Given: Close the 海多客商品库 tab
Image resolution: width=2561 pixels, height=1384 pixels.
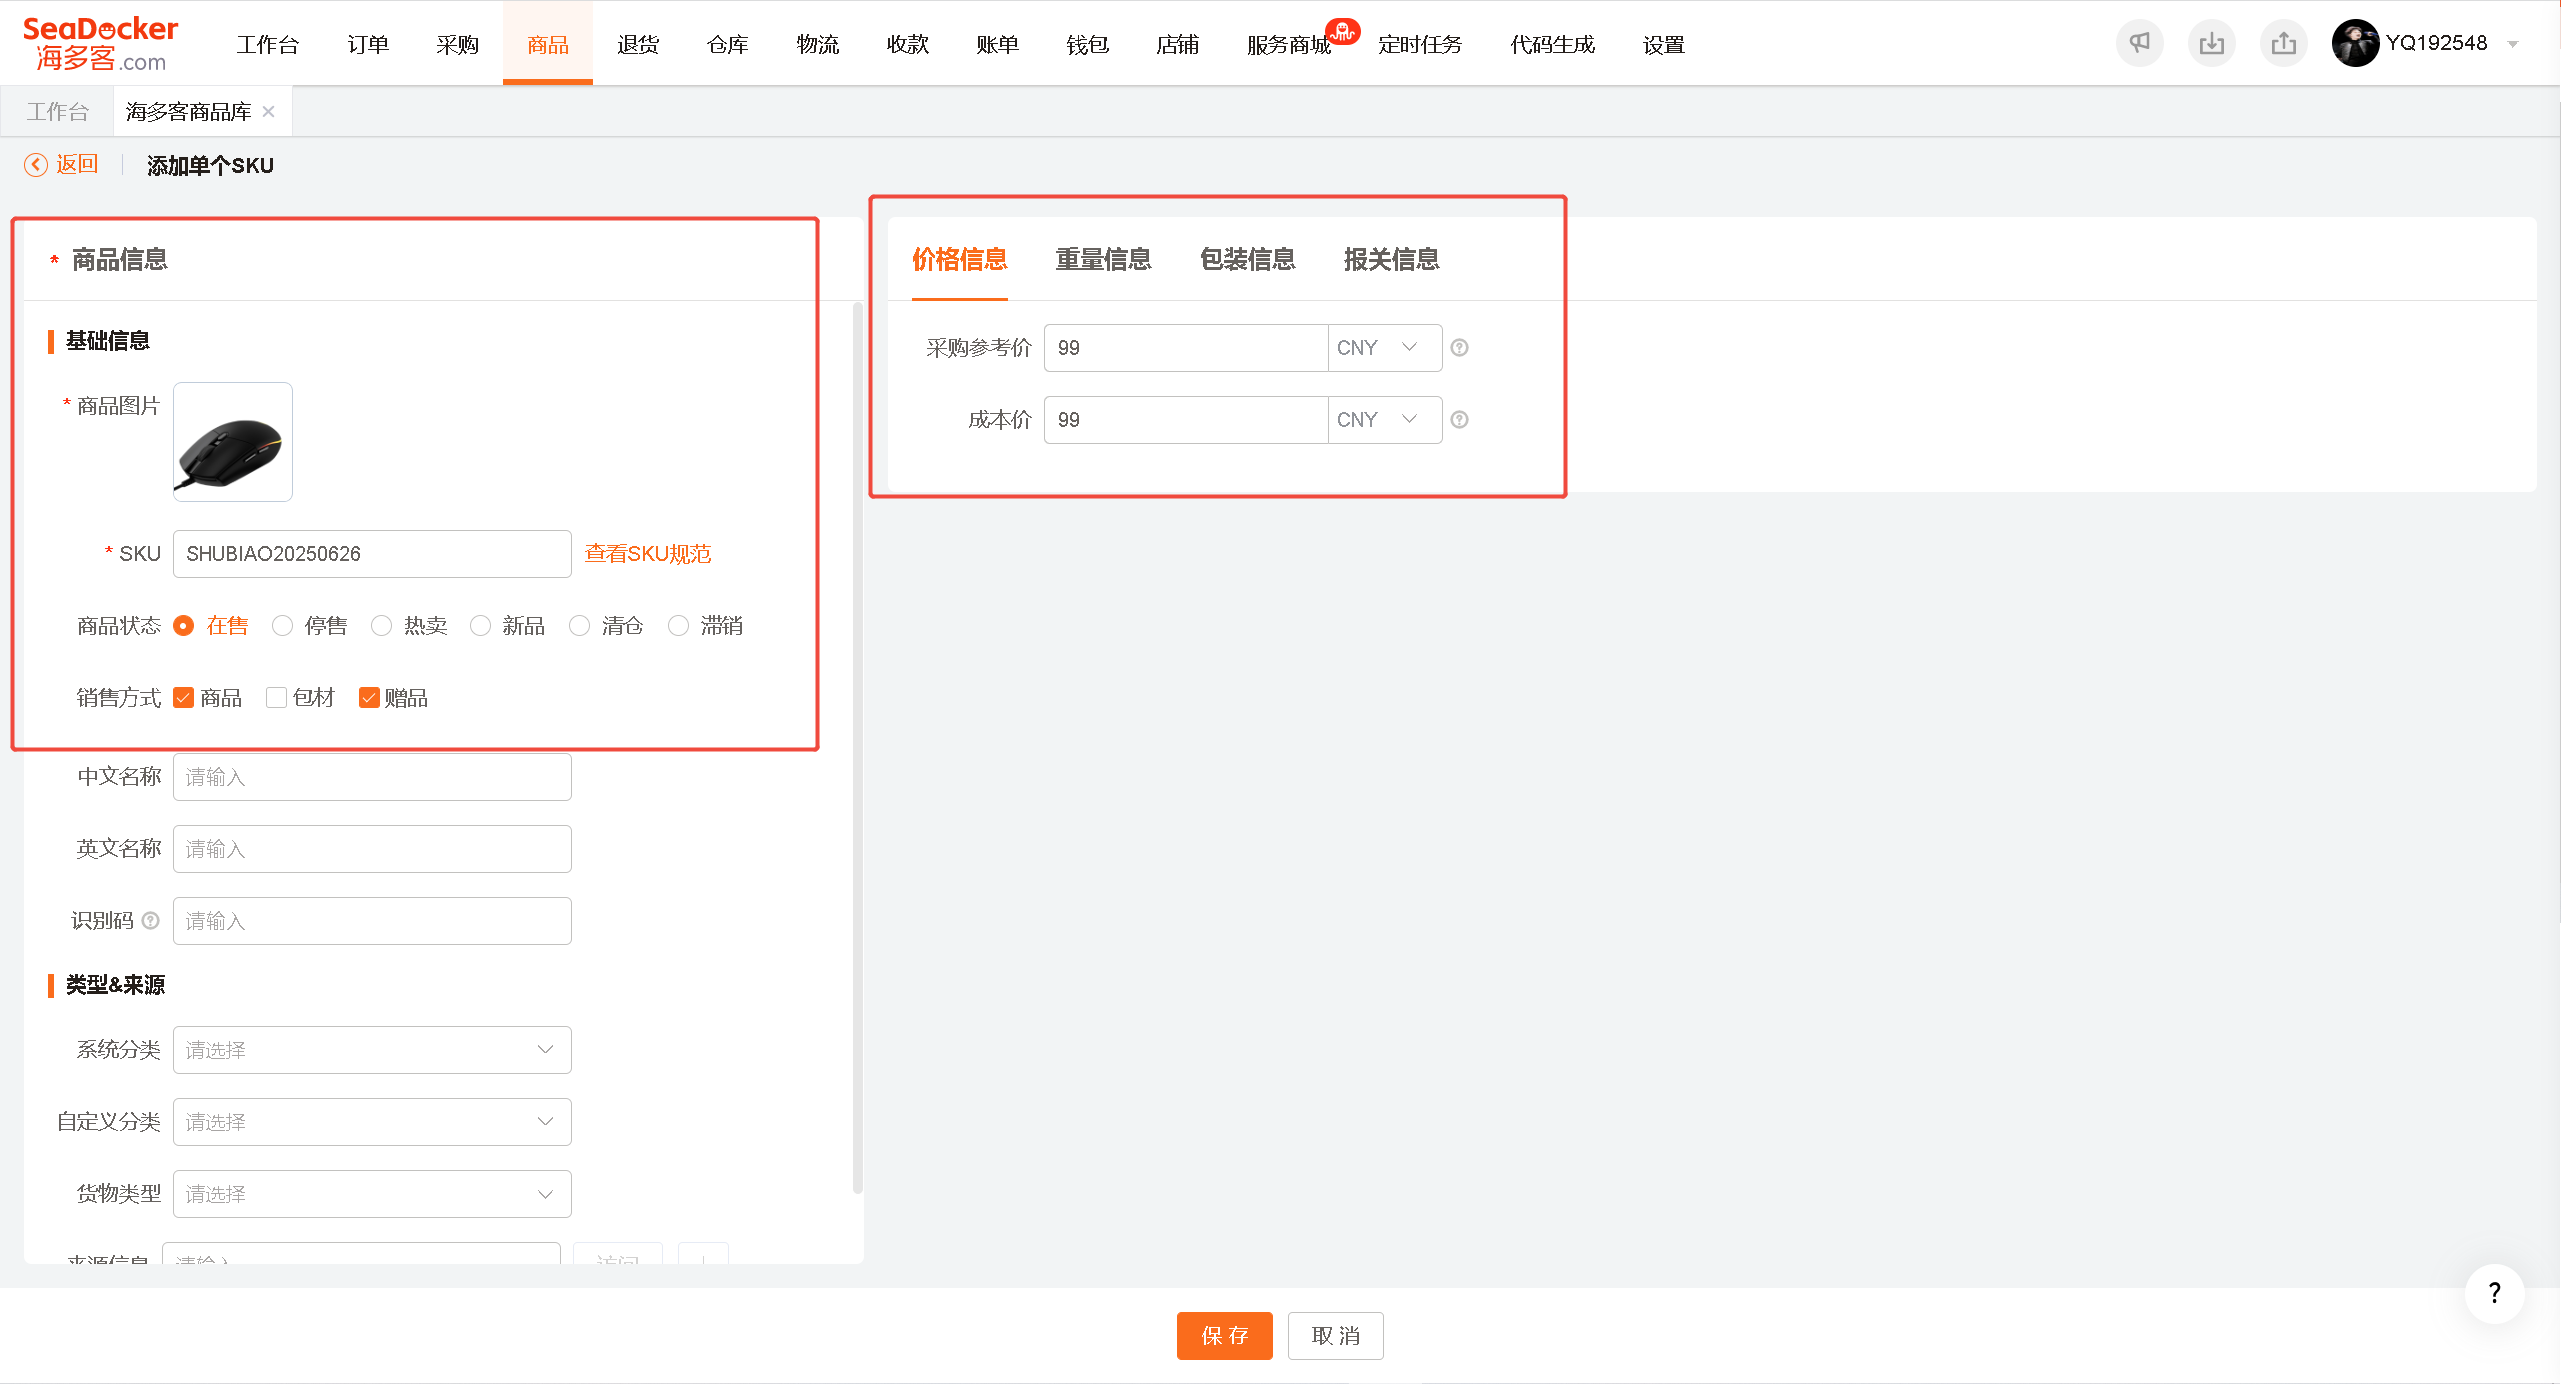Looking at the screenshot, I should (x=268, y=112).
